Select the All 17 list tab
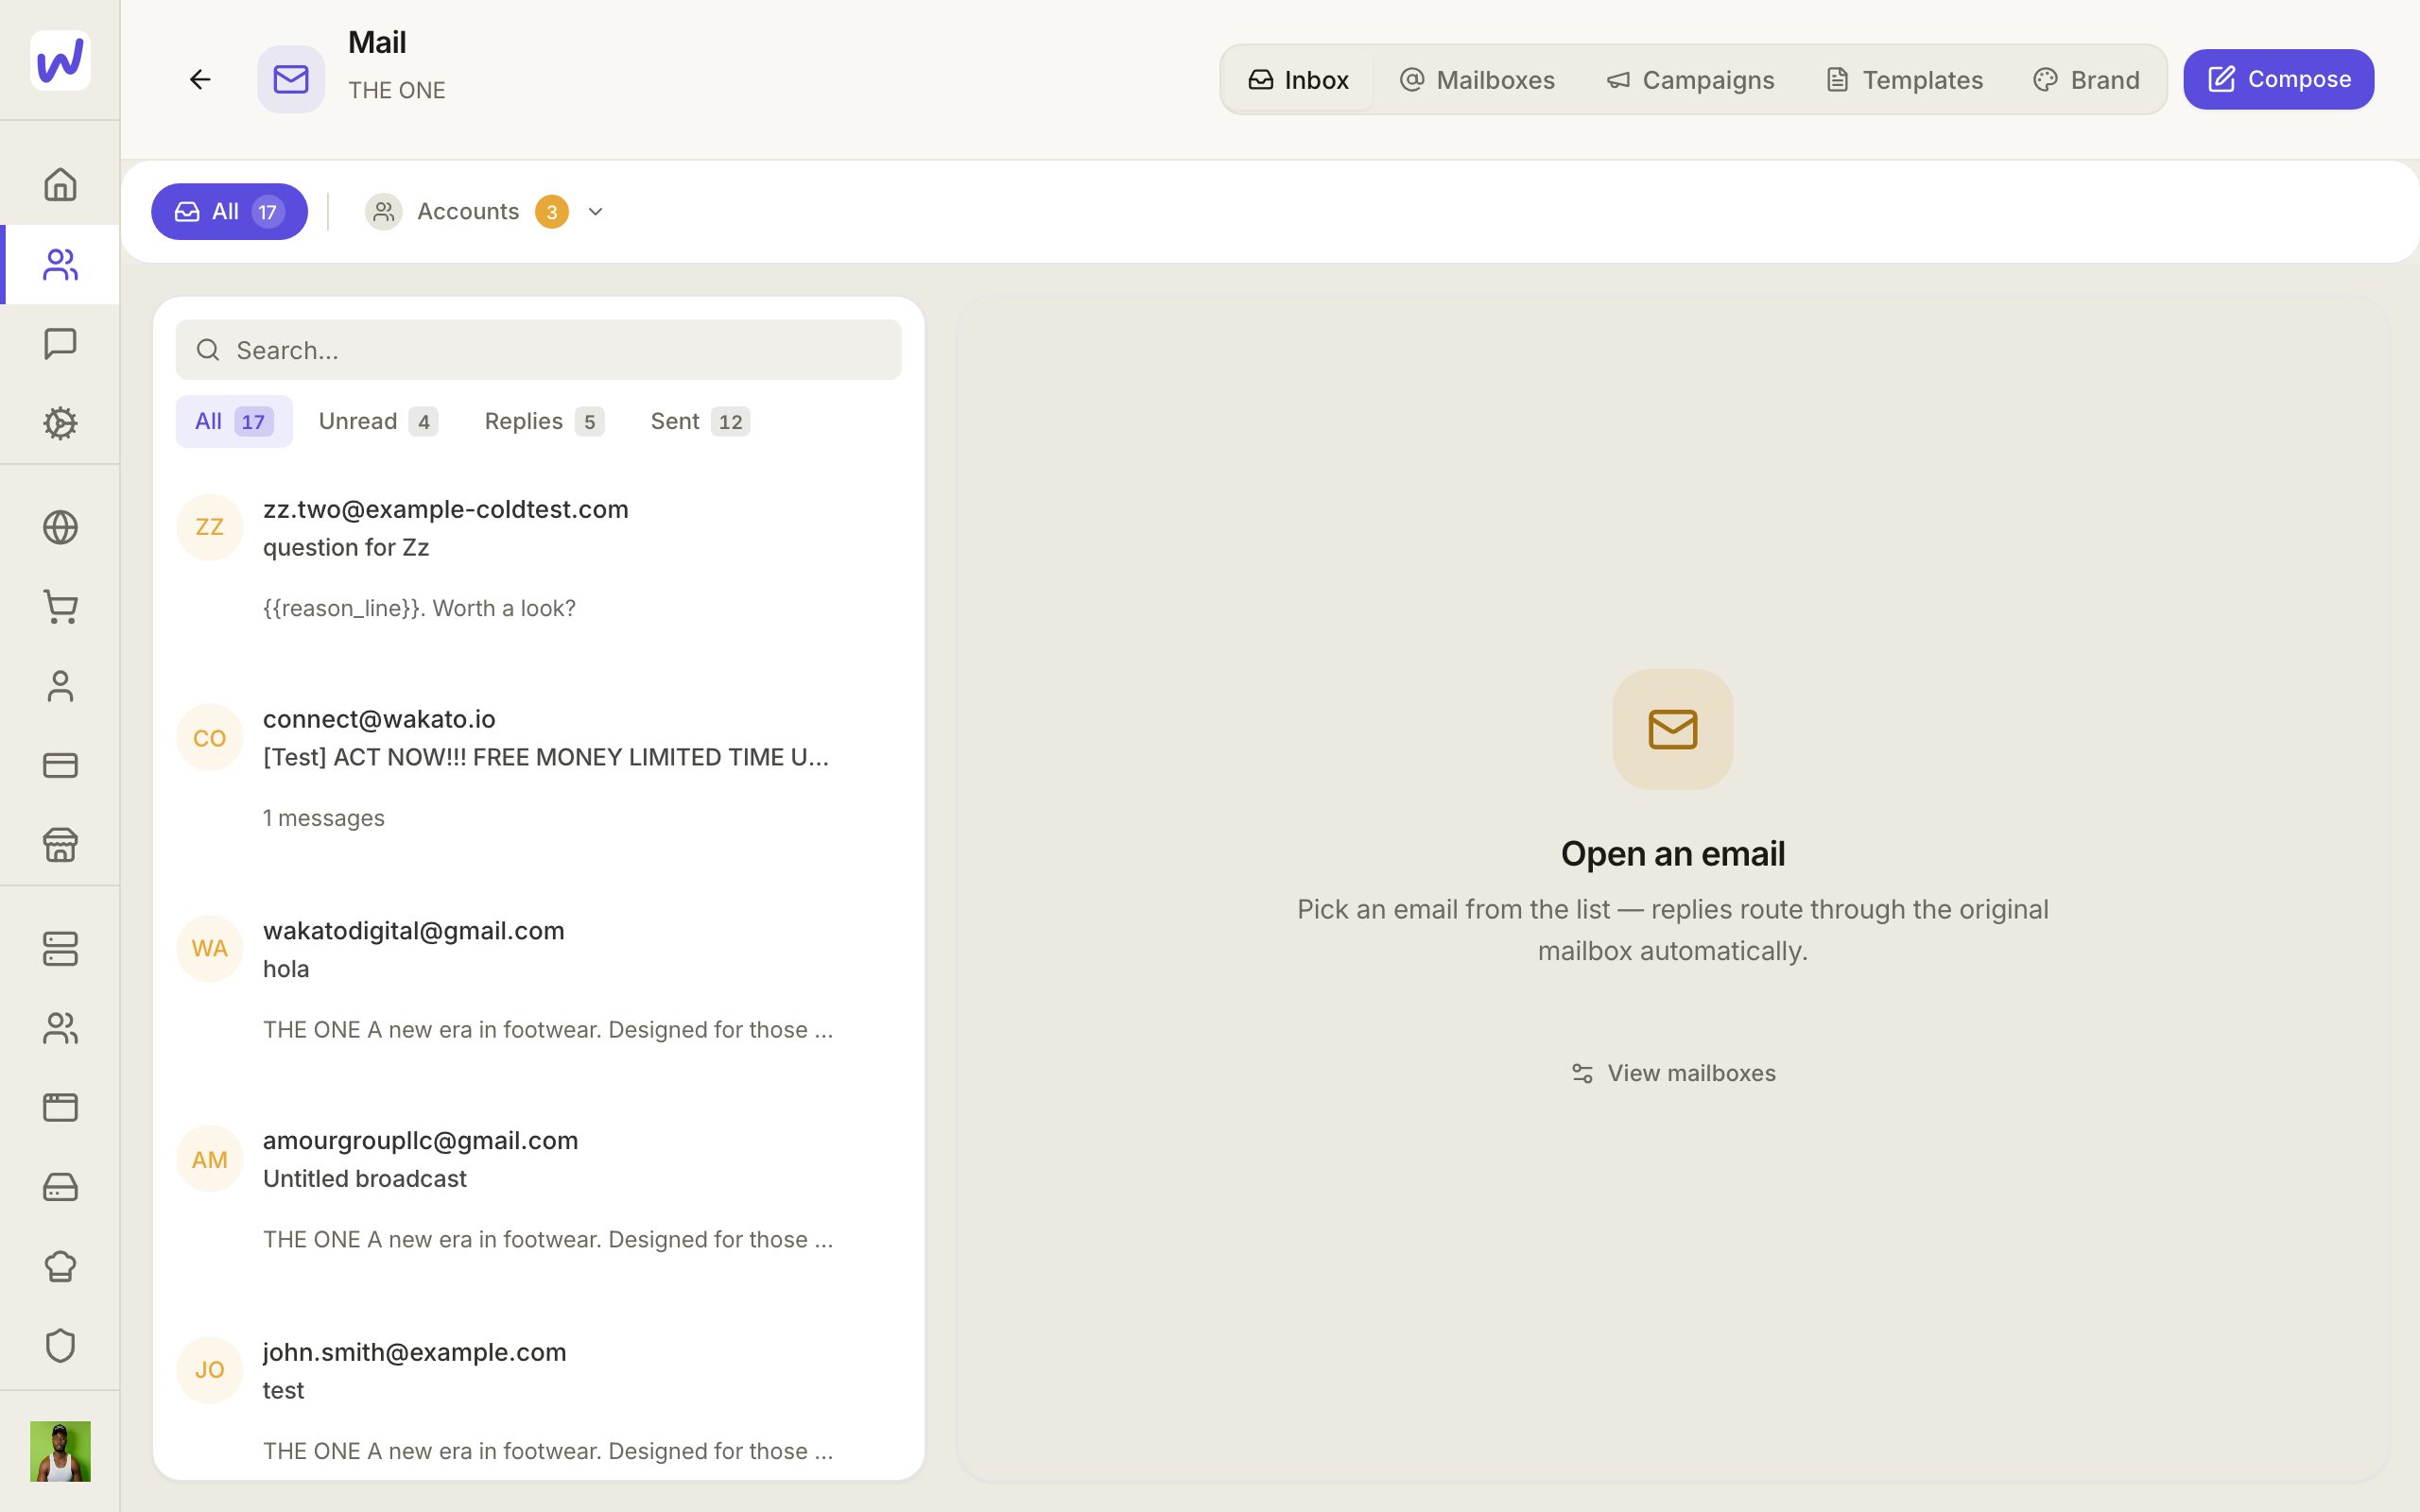This screenshot has height=1512, width=2420. coord(234,421)
